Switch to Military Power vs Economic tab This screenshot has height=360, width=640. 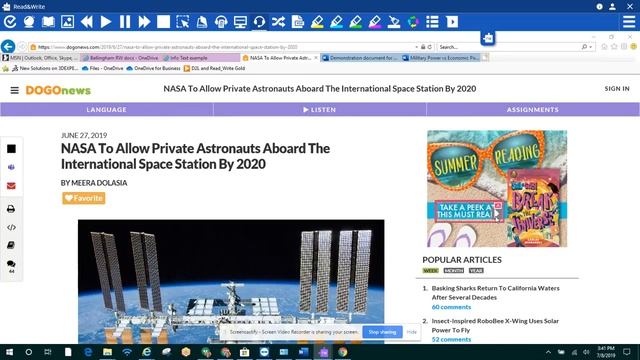[442, 58]
